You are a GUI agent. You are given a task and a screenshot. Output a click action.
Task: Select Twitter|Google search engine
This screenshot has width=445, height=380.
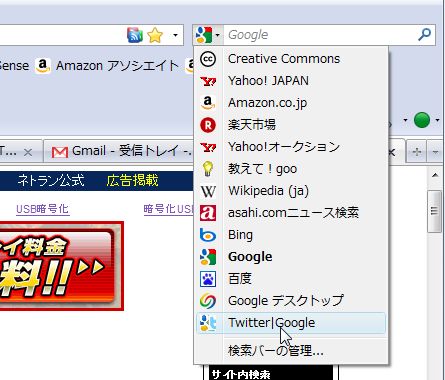tap(291, 323)
